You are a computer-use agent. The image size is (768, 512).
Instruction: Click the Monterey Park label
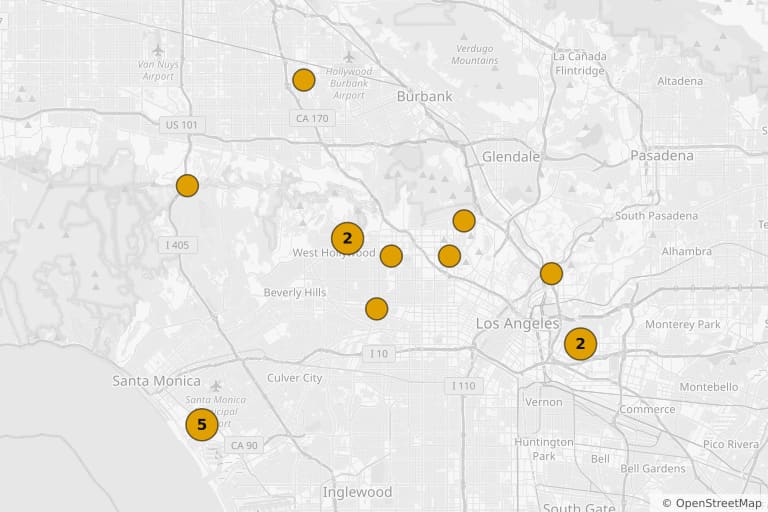(683, 324)
